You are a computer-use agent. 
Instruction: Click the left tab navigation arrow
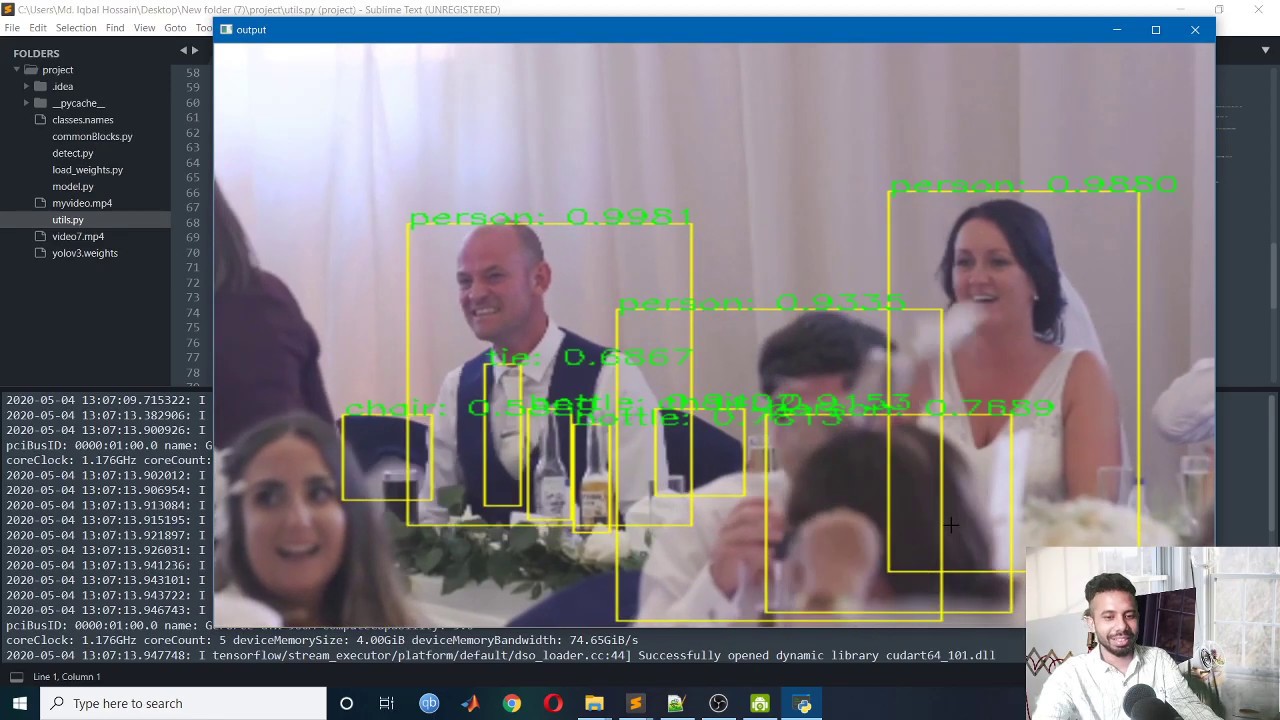(184, 50)
